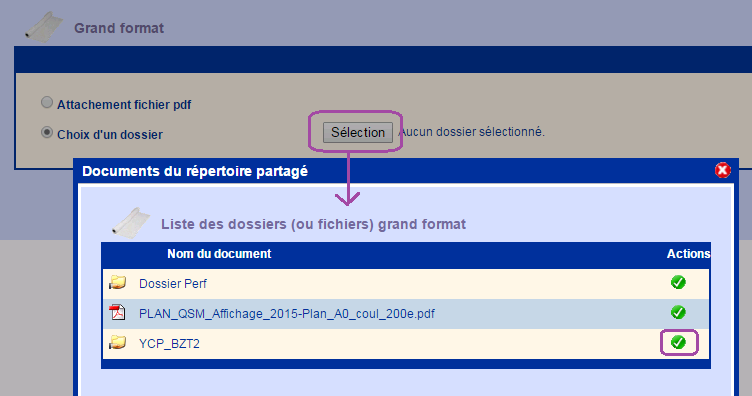
Task: Click the Dossier Perf folder icon
Action: [x=118, y=282]
